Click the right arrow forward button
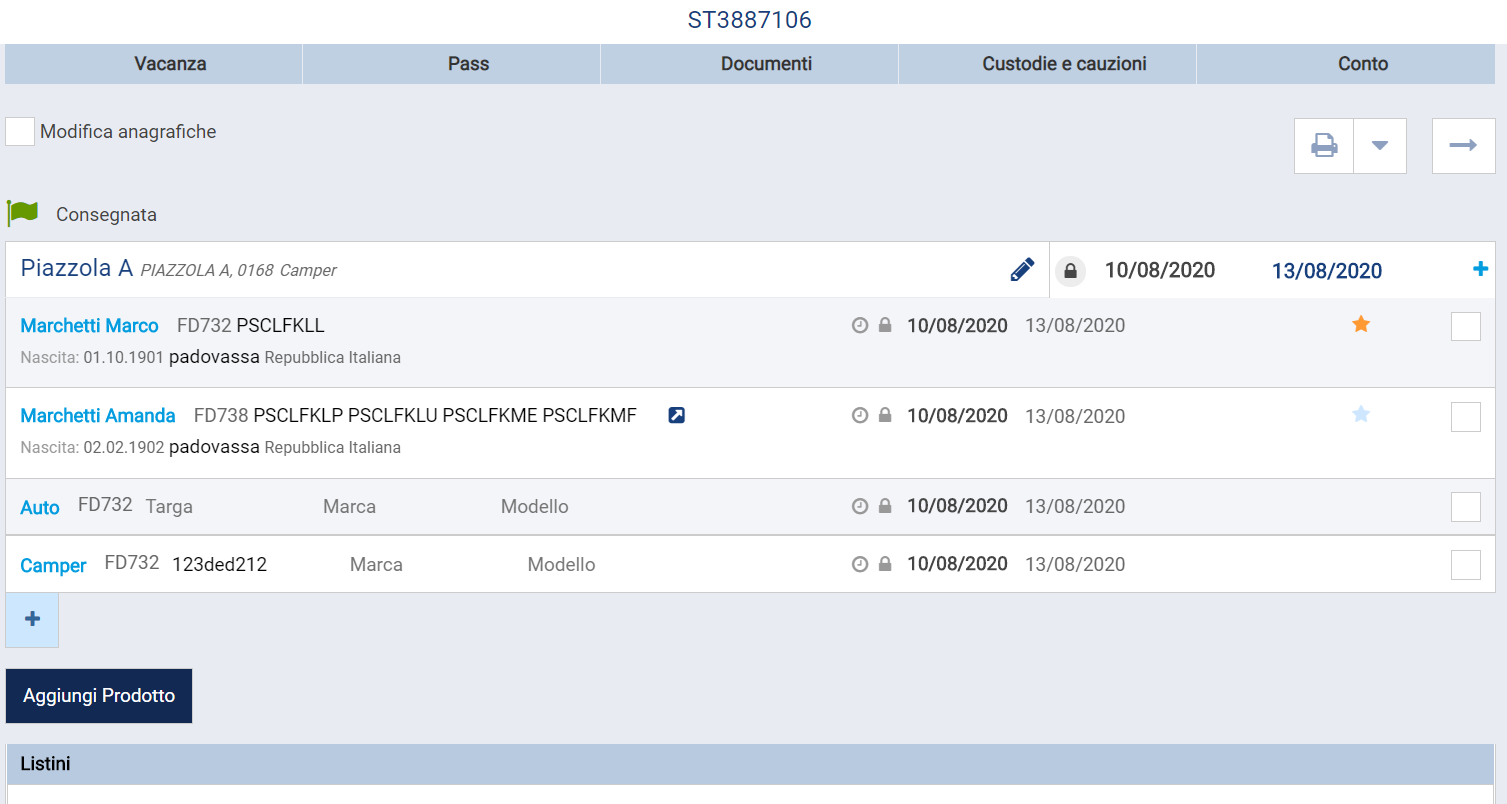This screenshot has height=804, width=1507. point(1463,146)
